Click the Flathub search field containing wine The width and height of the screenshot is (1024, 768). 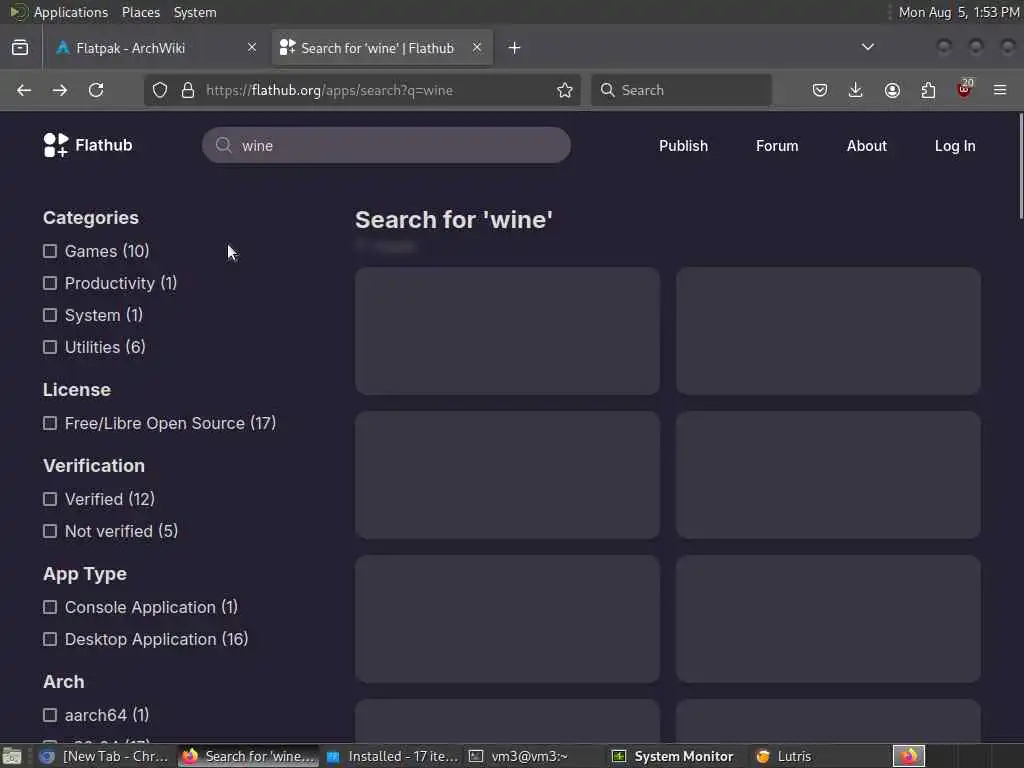click(386, 145)
